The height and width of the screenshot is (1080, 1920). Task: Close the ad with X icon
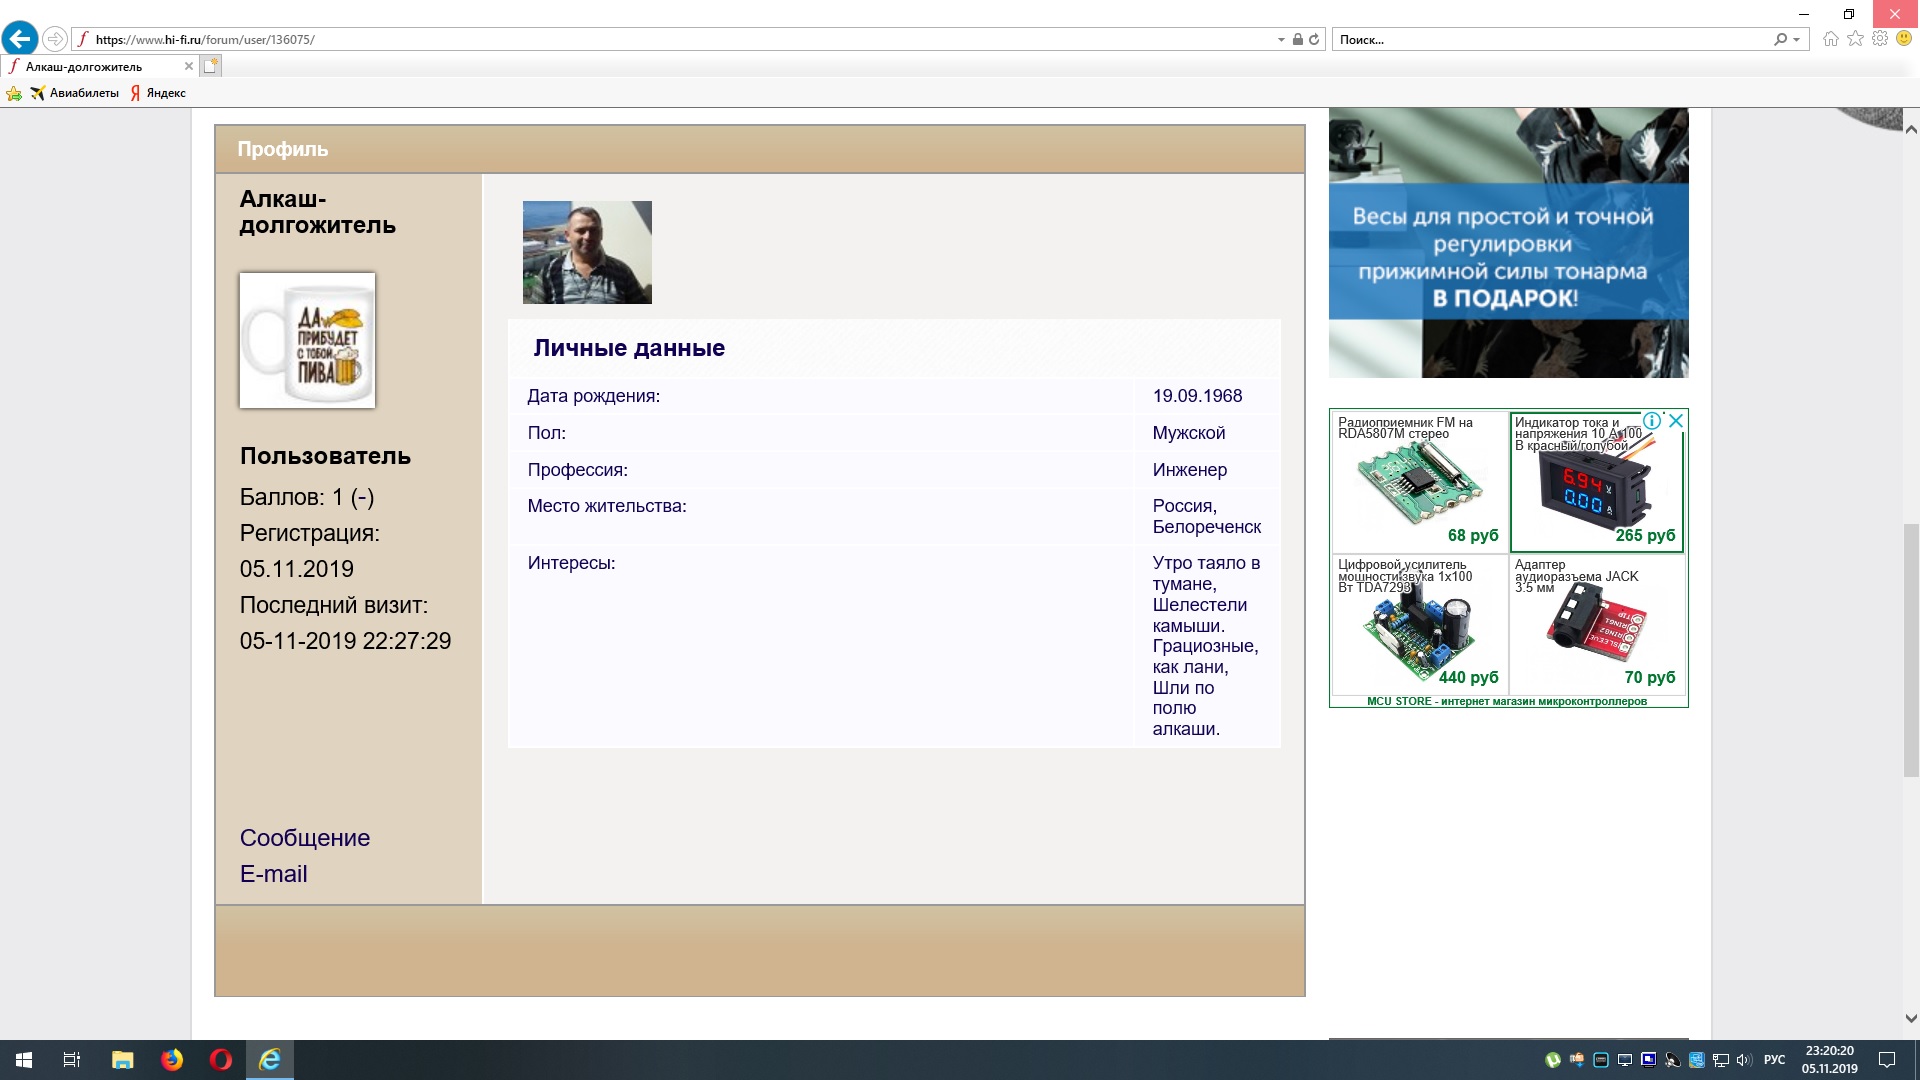tap(1676, 421)
